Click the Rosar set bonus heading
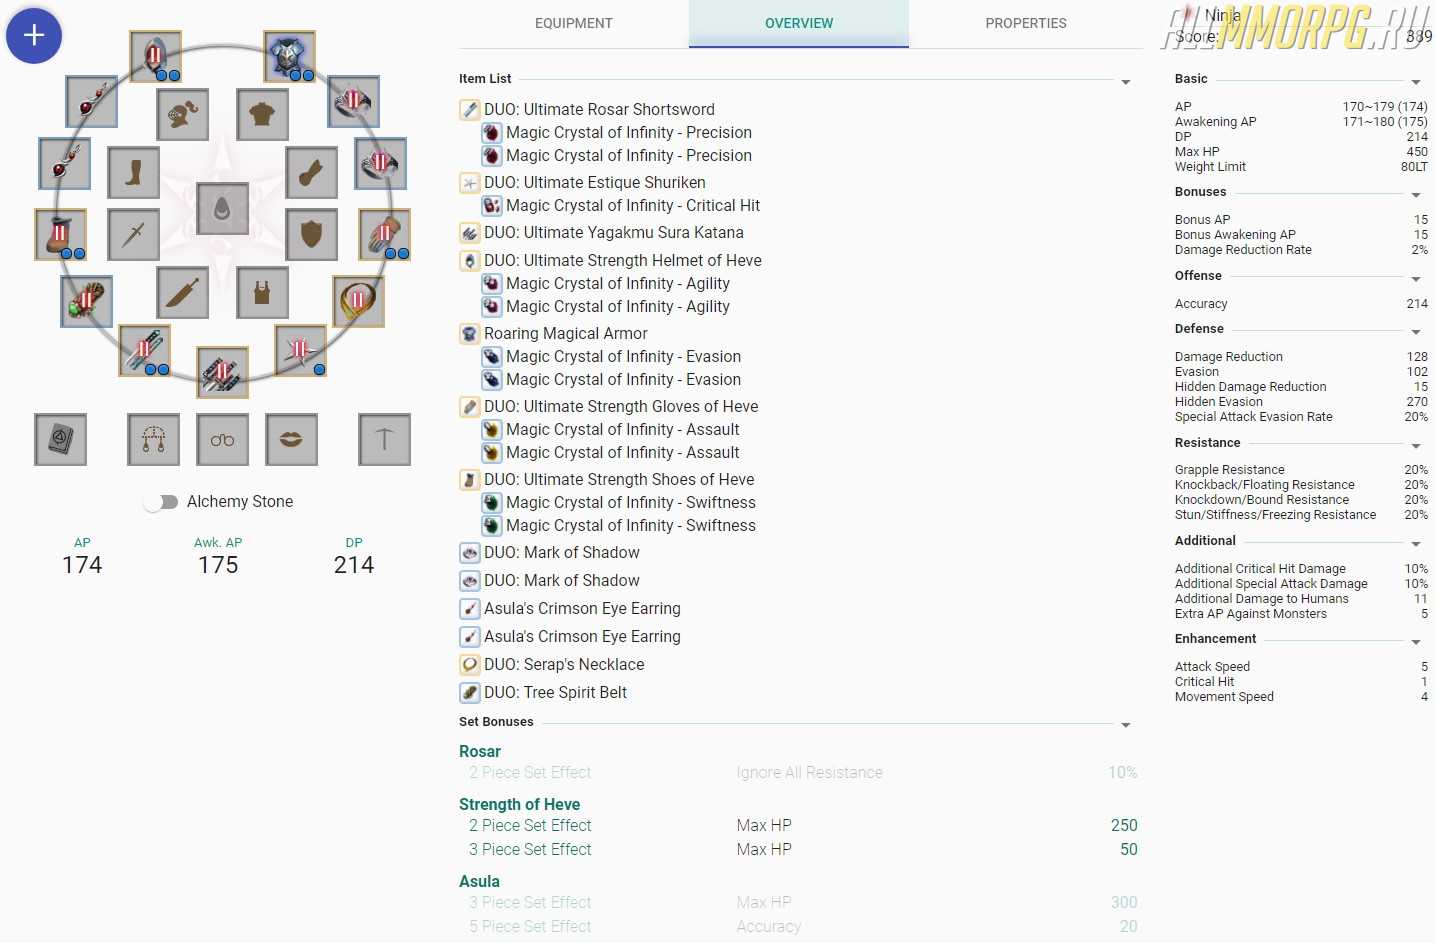1436x943 pixels. 480,751
